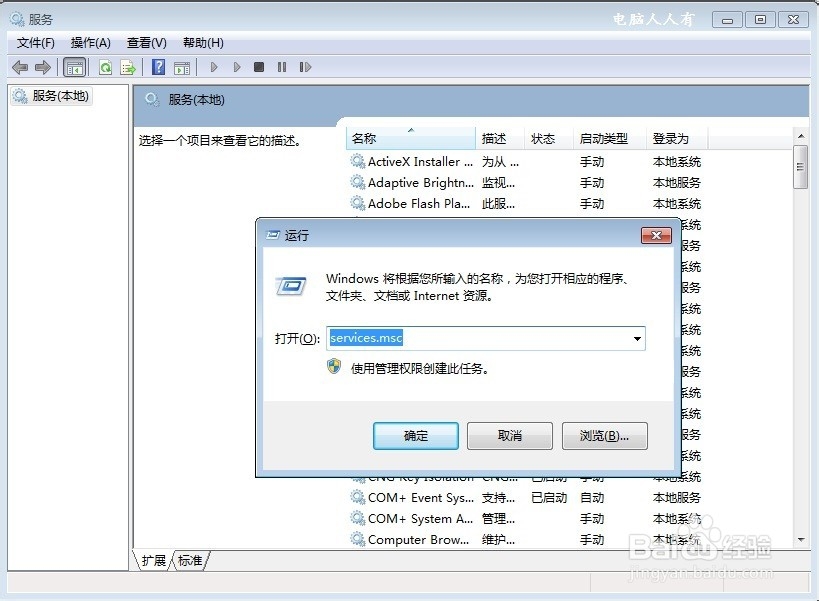Click the Start service play icon

tap(214, 67)
